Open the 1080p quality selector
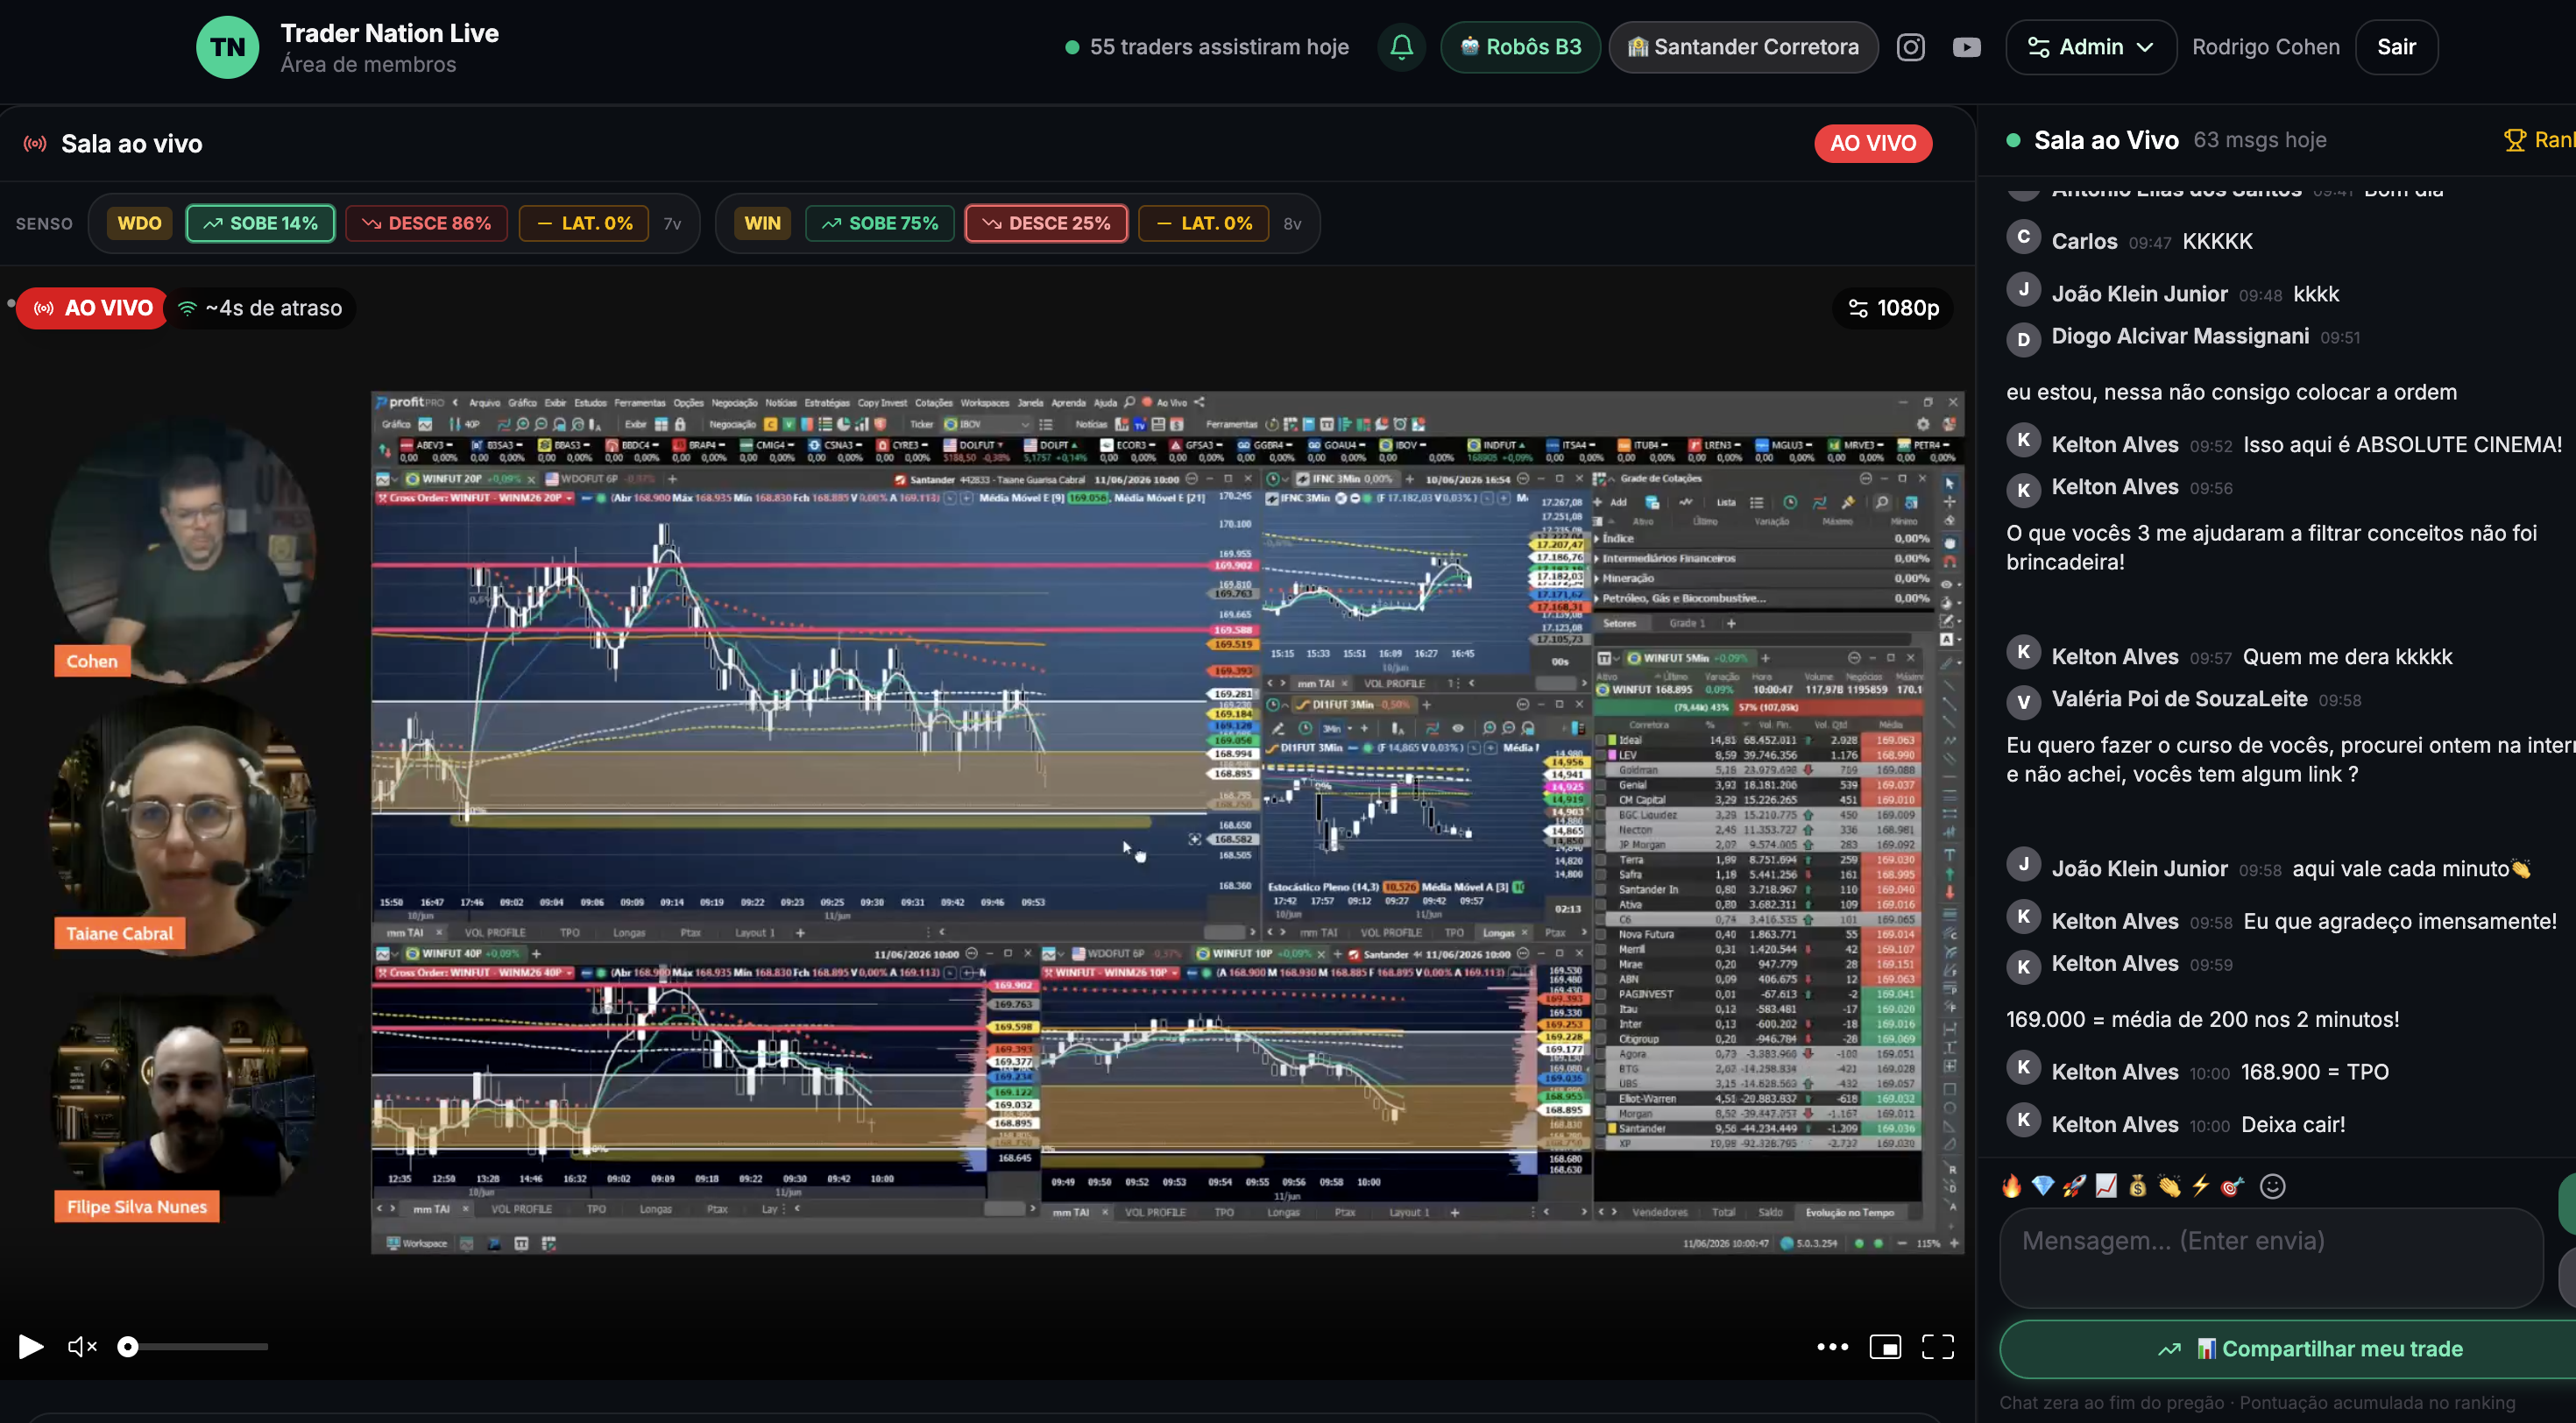The image size is (2576, 1423). 1893,308
